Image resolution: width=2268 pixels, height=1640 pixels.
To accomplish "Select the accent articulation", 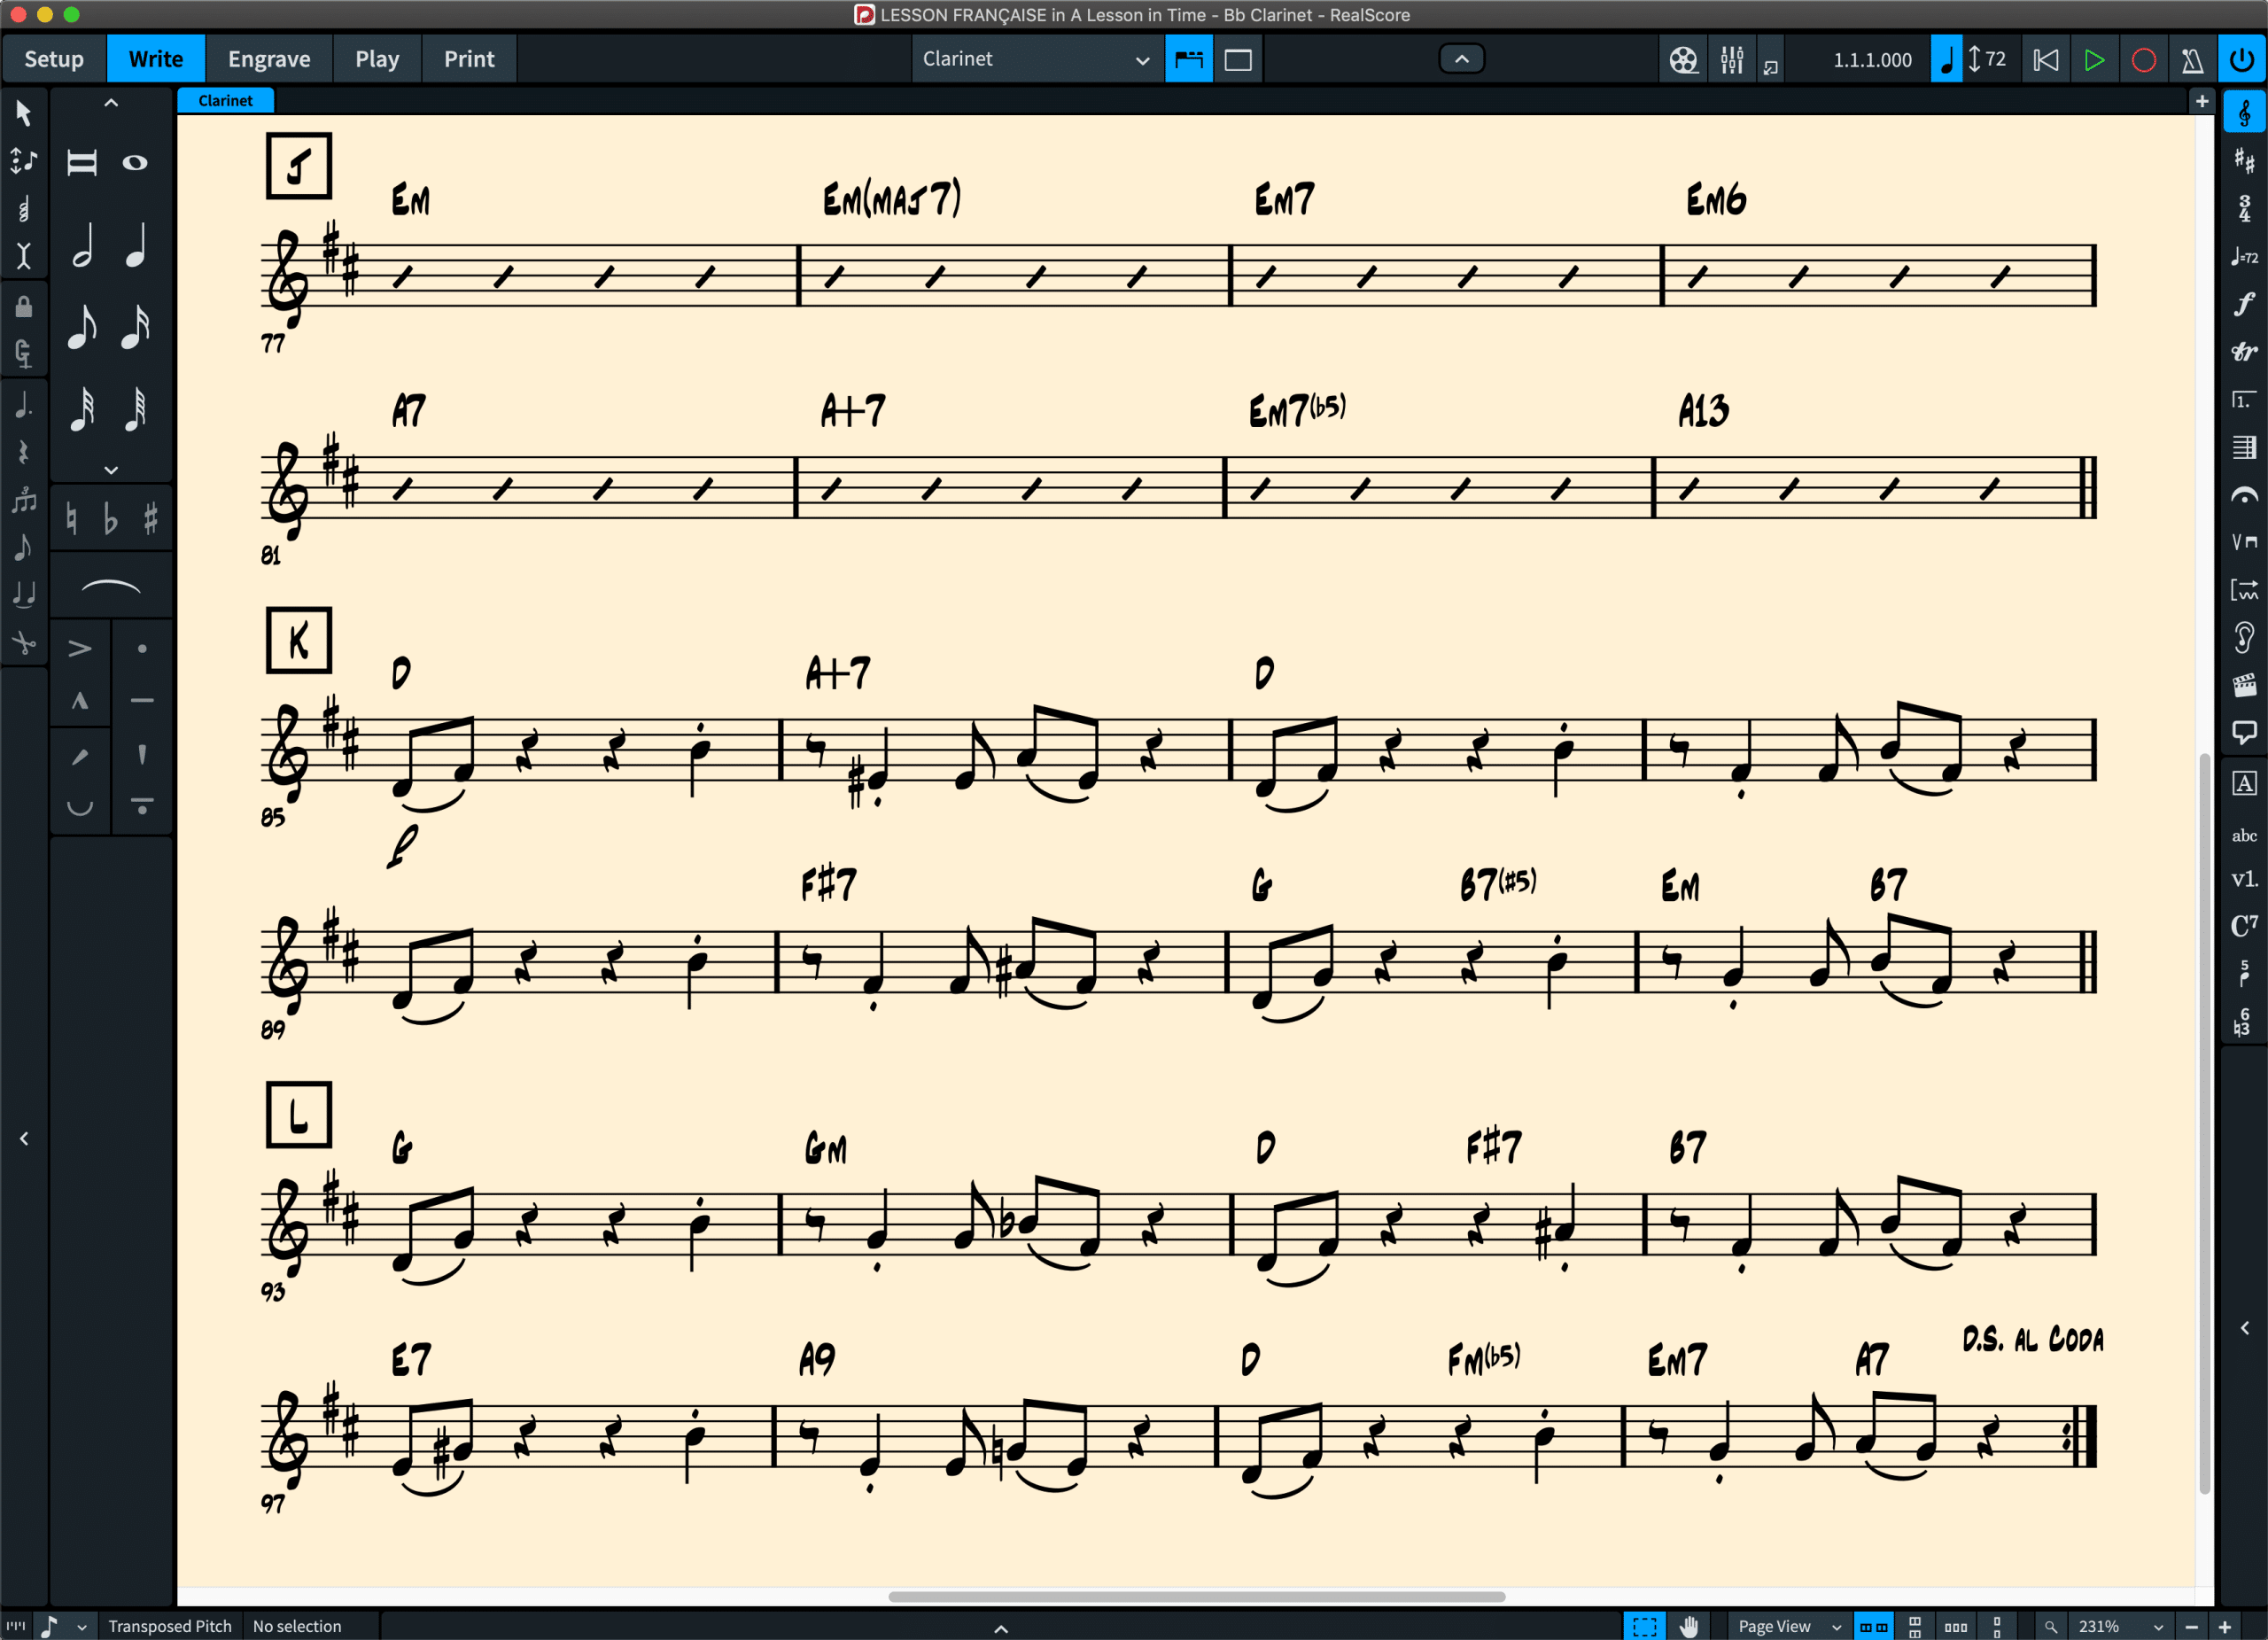I will [80, 649].
